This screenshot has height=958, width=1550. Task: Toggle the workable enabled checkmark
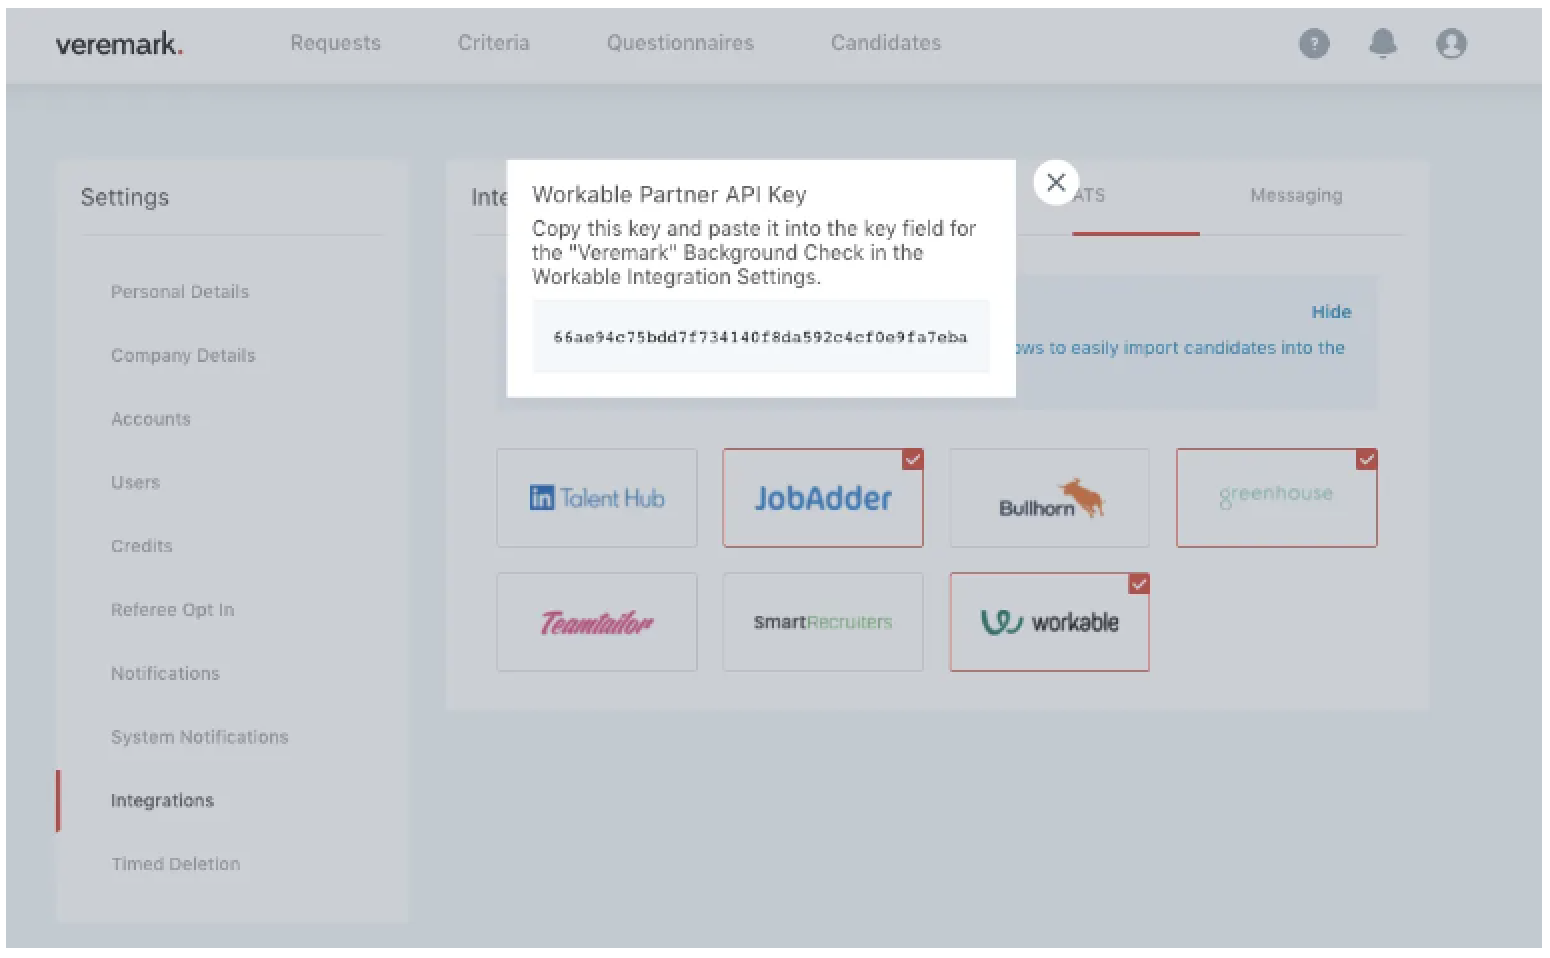1139,583
